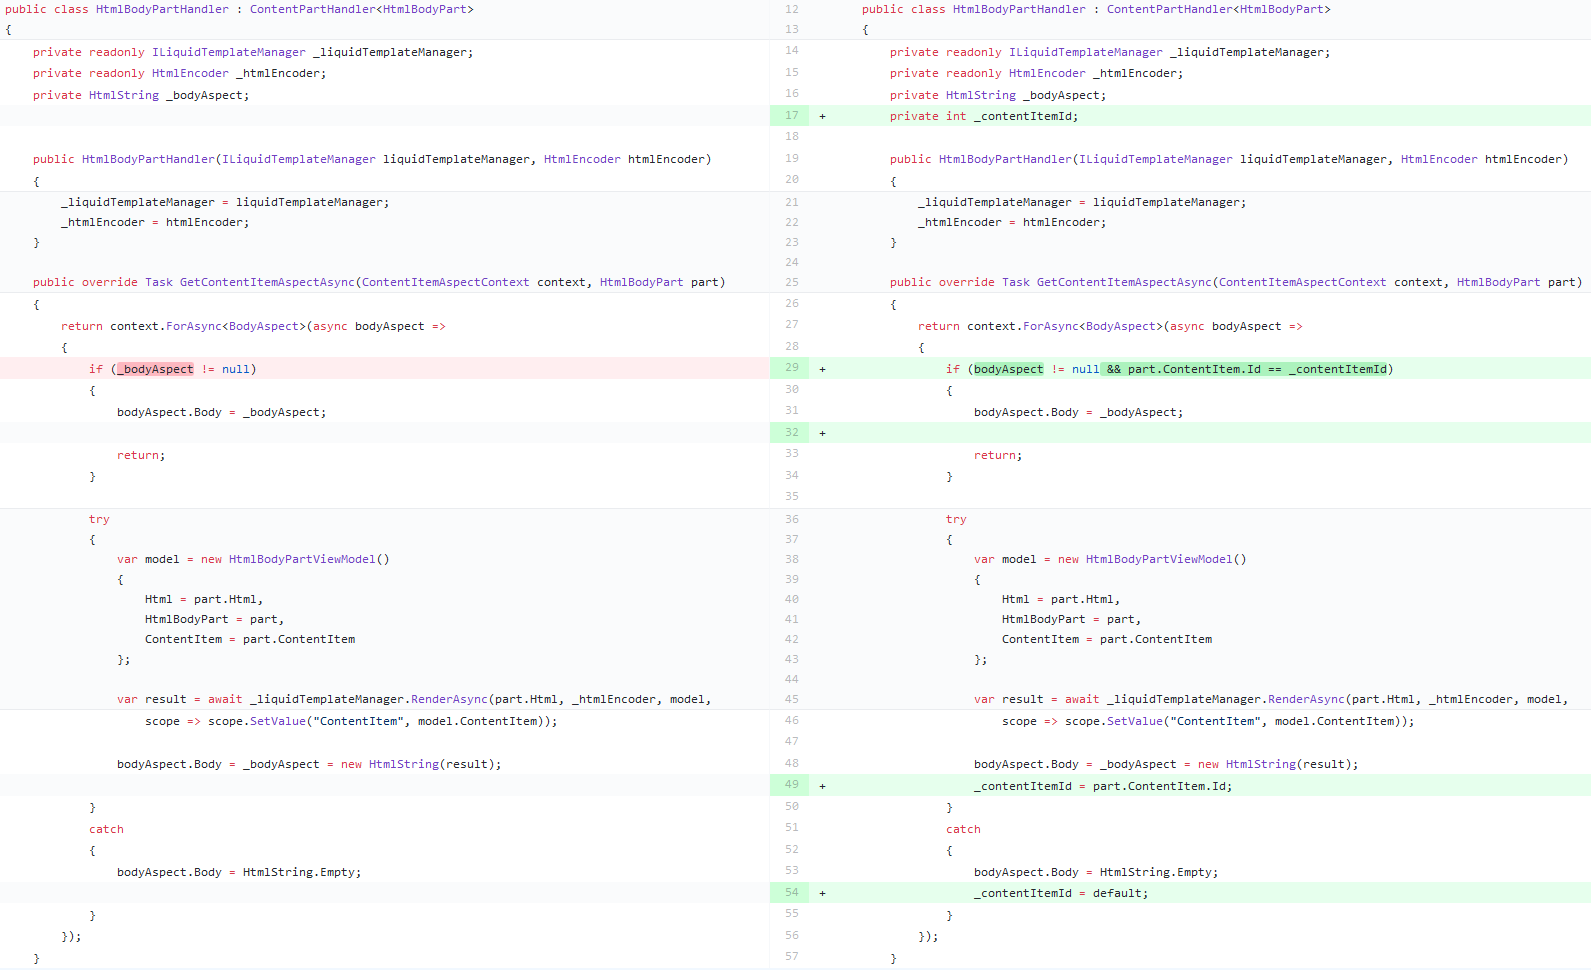The height and width of the screenshot is (970, 1591).
Task: Click the plus marker on line 49
Action: pos(822,786)
